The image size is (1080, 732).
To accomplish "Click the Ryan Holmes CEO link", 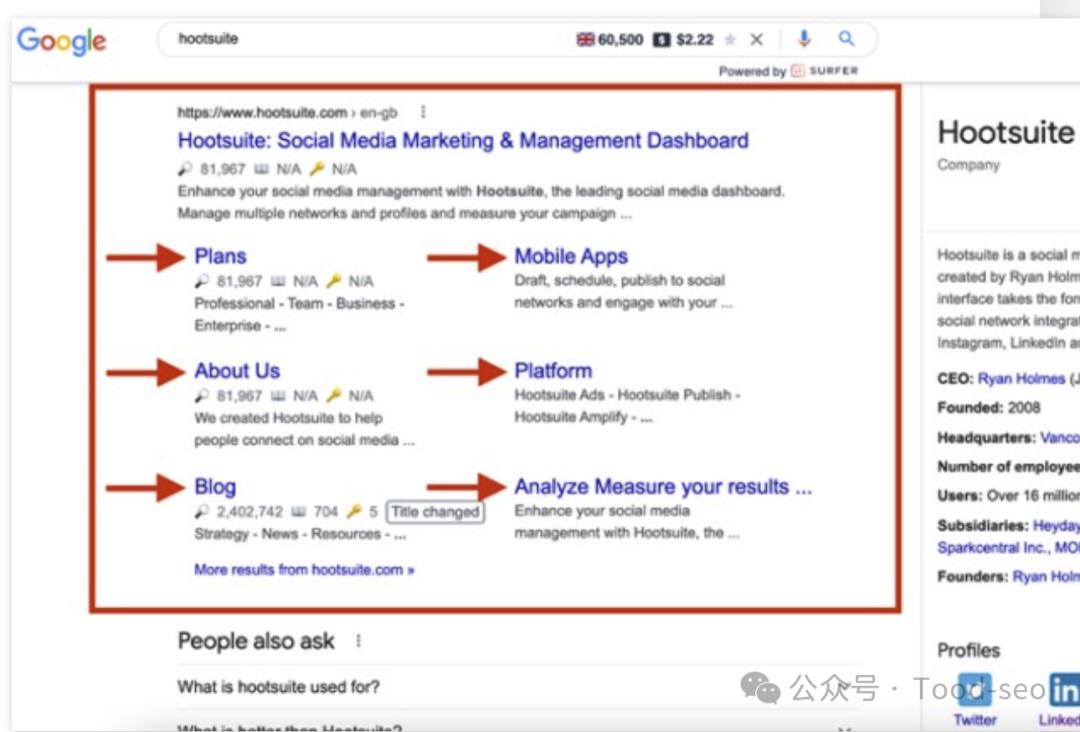I will tap(1021, 379).
